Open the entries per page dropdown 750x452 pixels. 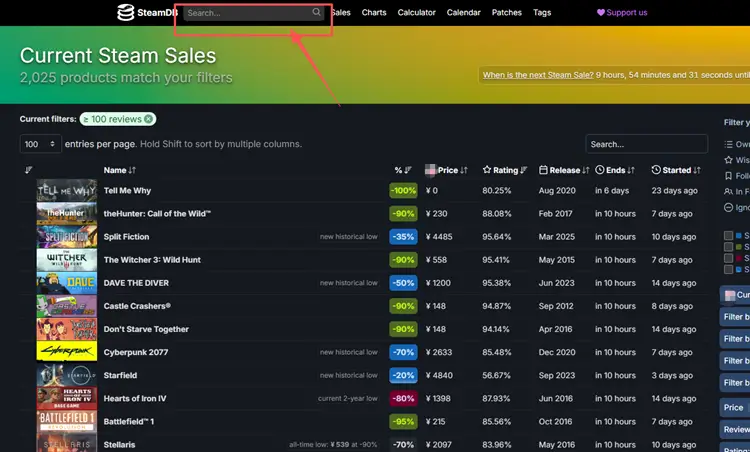tap(40, 144)
